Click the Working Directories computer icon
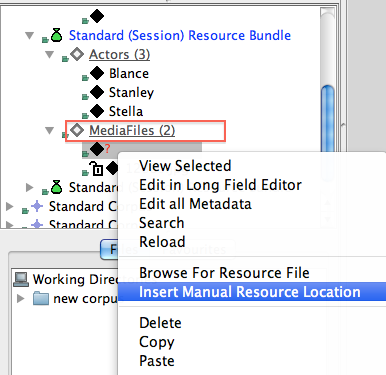386x375 pixels. click(x=21, y=279)
